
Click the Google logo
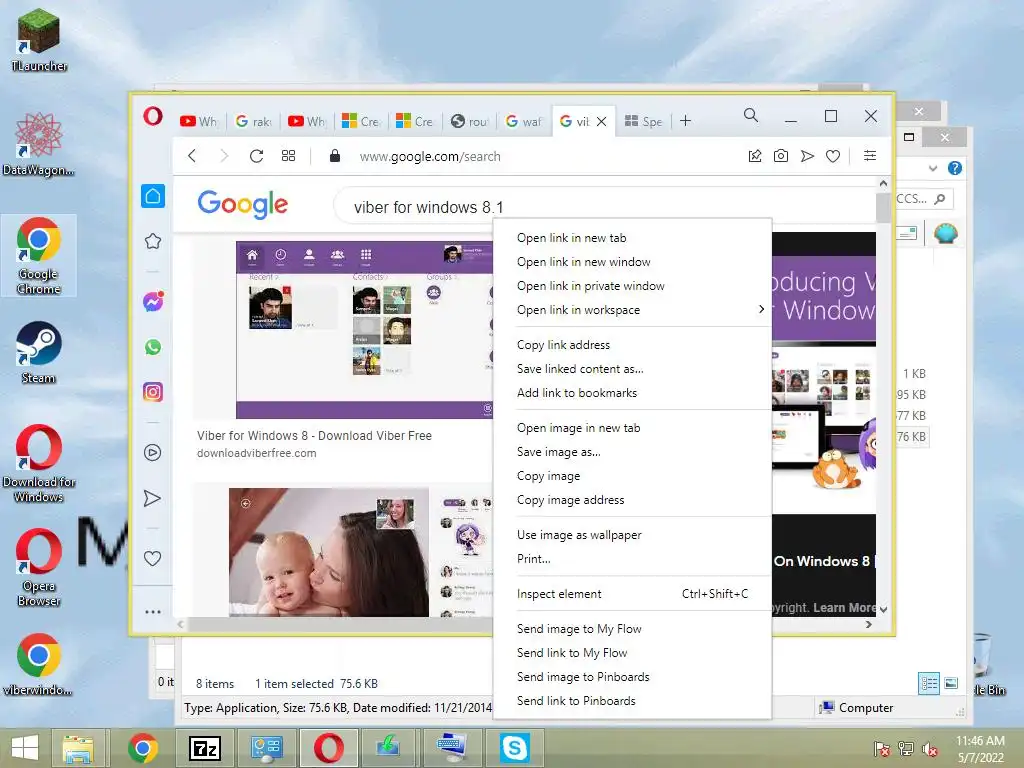(243, 204)
